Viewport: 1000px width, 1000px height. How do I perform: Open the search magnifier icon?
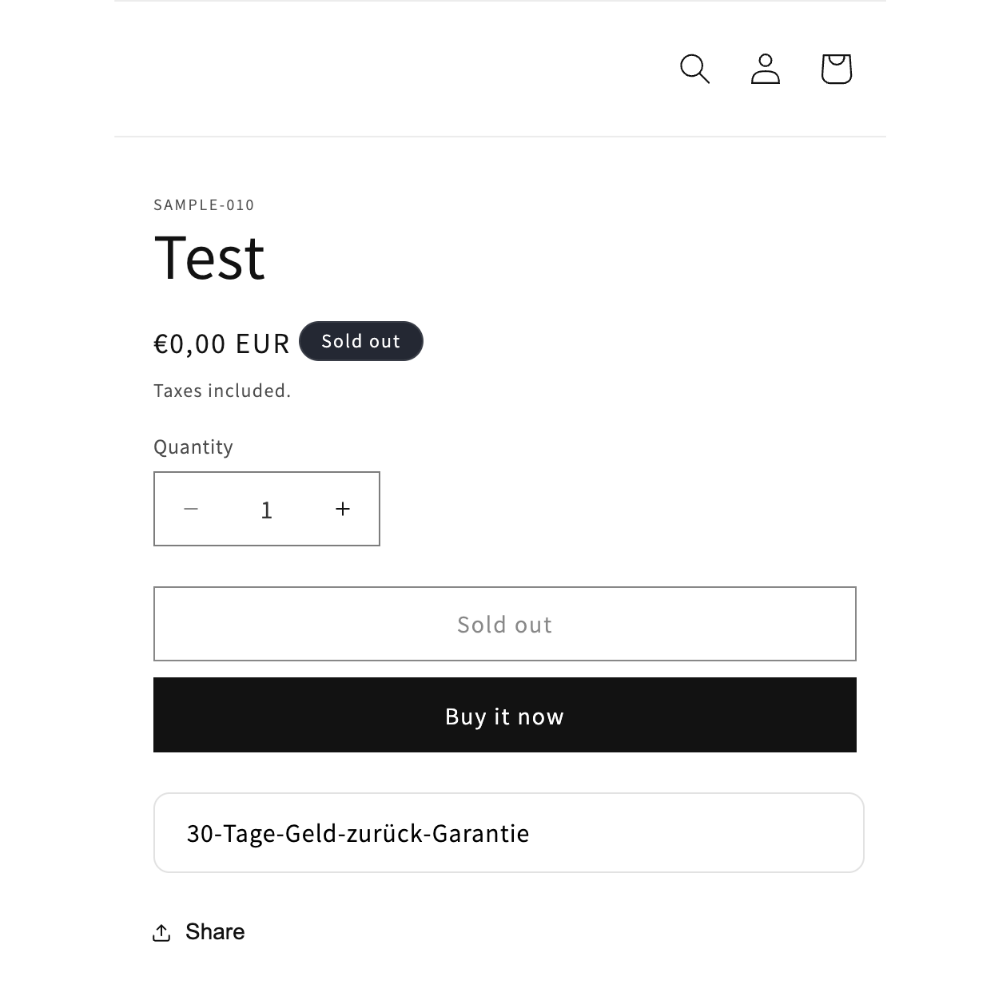(695, 69)
